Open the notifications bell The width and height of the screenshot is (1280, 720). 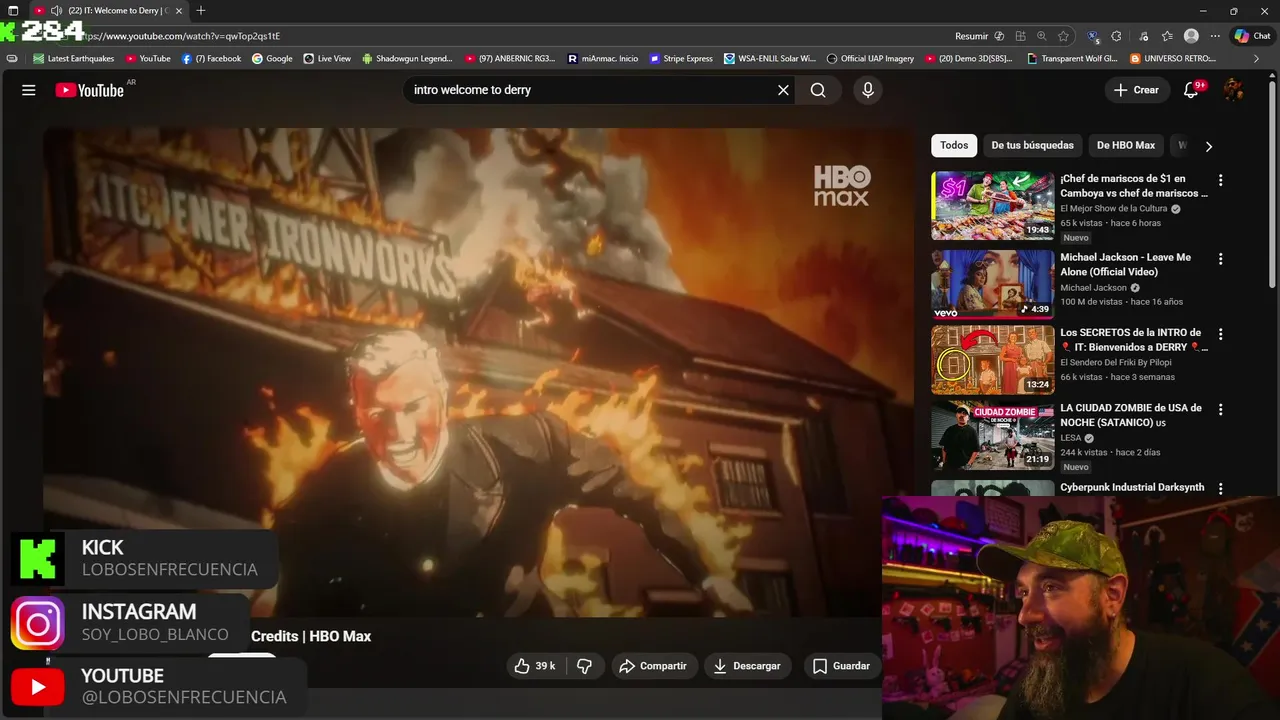pyautogui.click(x=1191, y=90)
